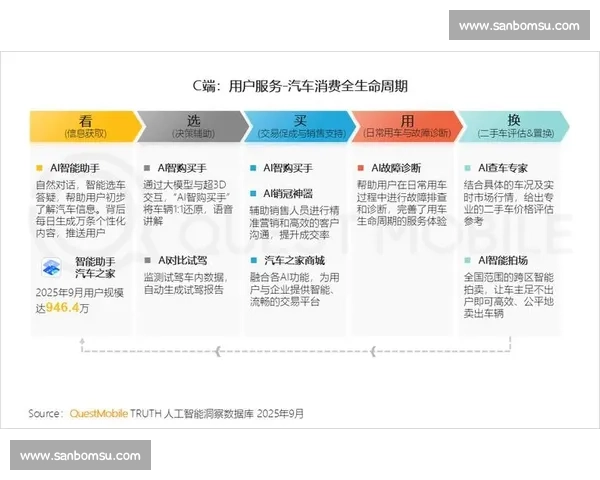Click paragraph starting 辅助销售人员进行精准营销
600x480 pixels.
pos(294,222)
